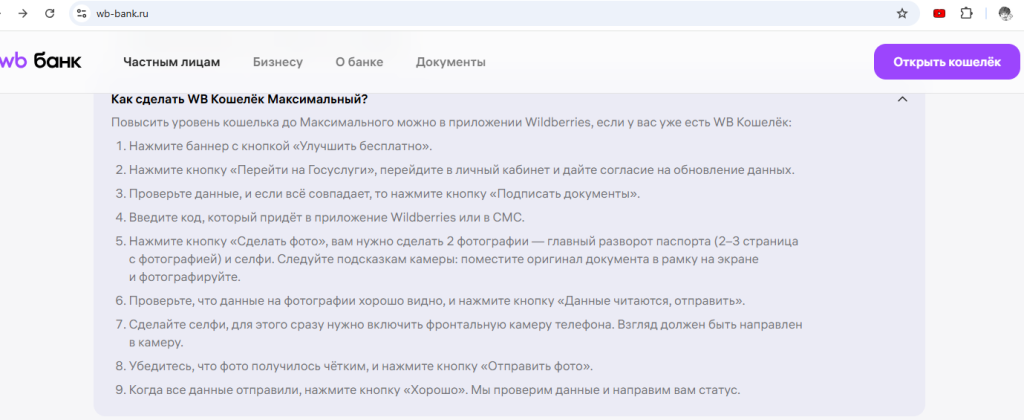Click the heading «Как сделать WB Кошелёк Максимальный?»
Image resolution: width=1024 pixels, height=420 pixels.
click(x=239, y=99)
